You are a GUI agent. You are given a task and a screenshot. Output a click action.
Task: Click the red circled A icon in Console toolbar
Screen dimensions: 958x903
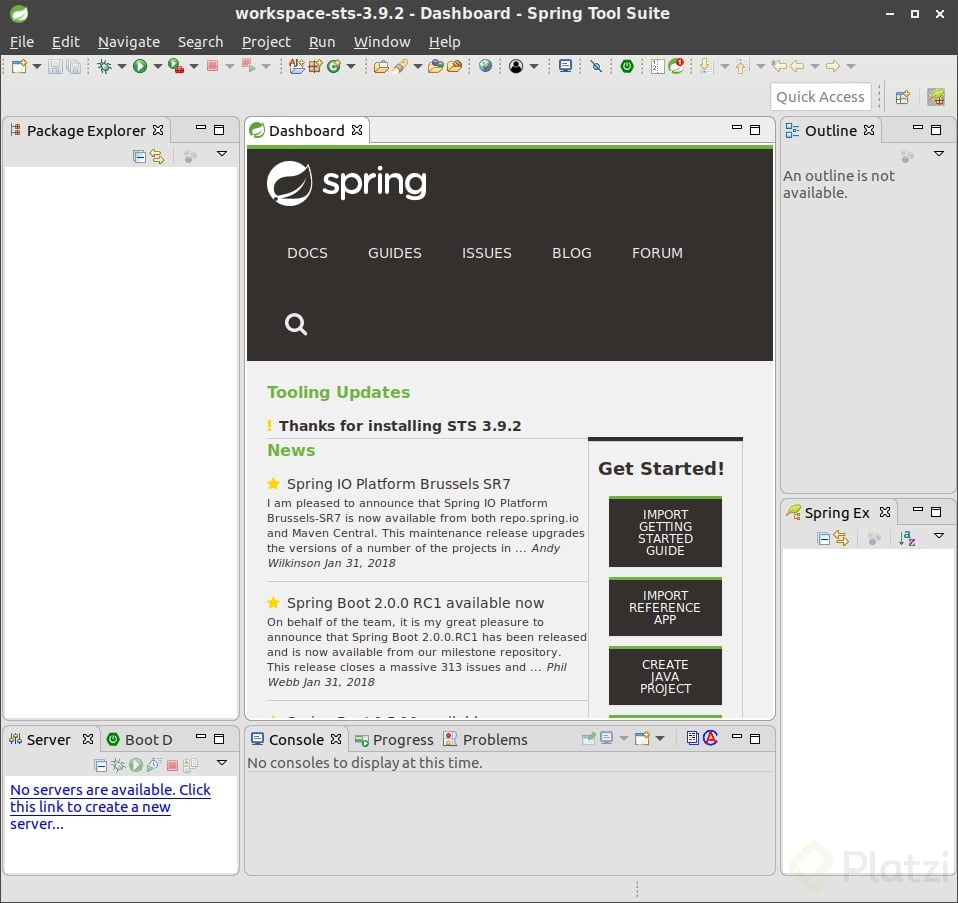tap(711, 738)
